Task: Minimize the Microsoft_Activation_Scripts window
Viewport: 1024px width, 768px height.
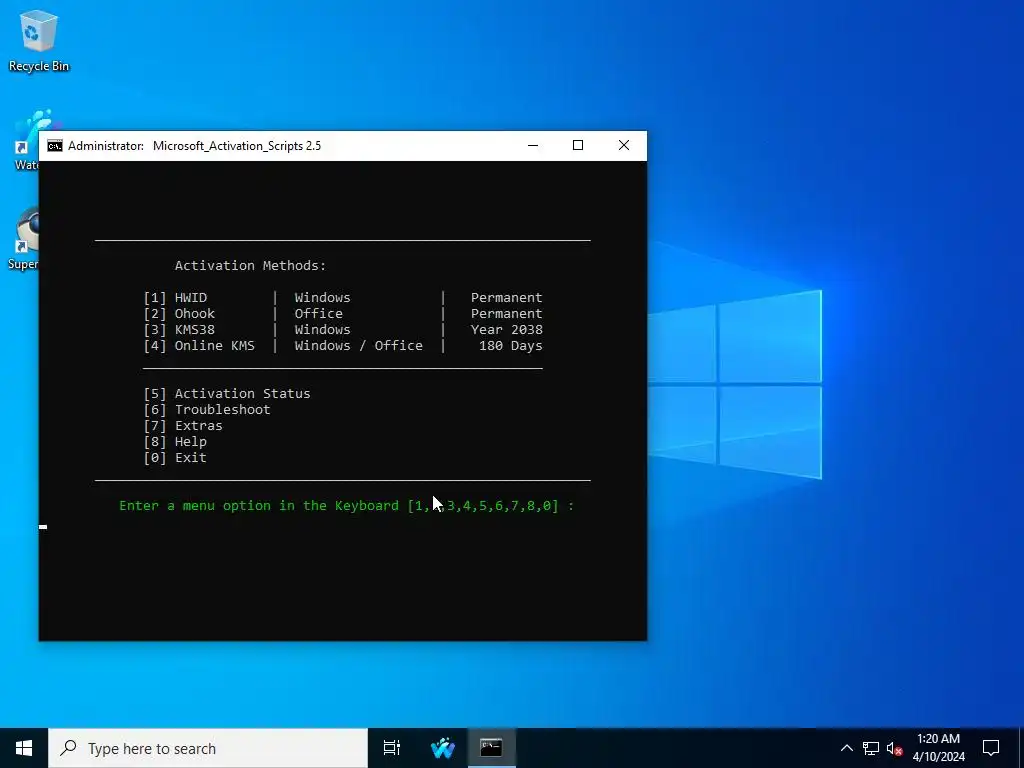Action: coord(533,146)
